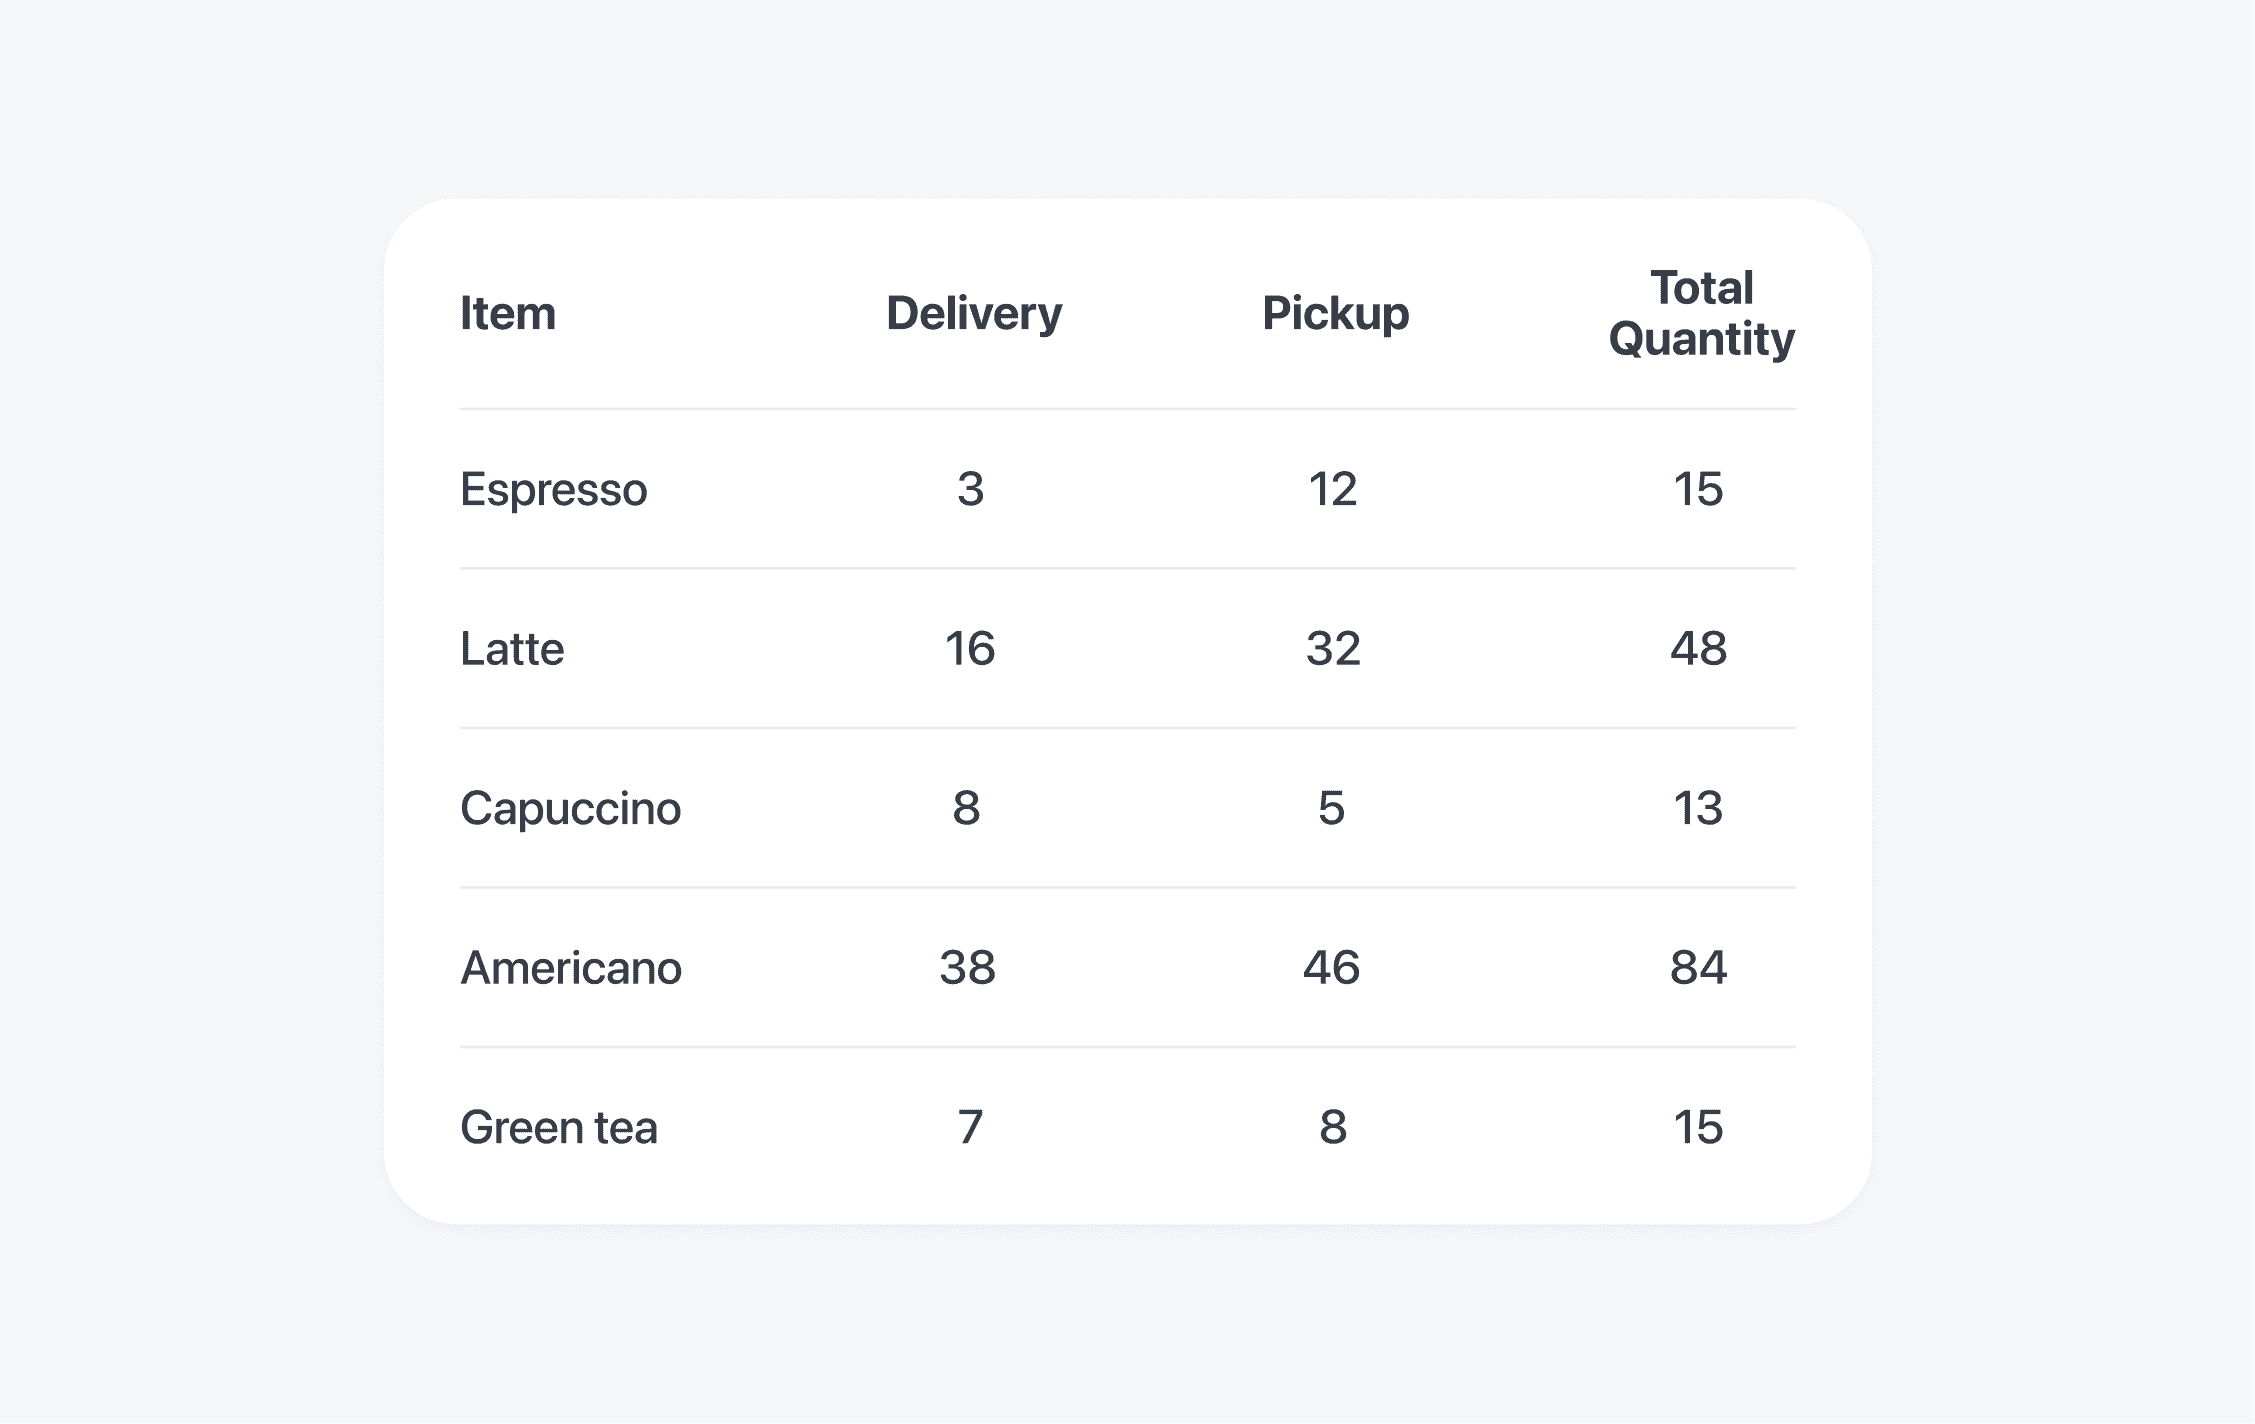Click the Pickup column header
The width and height of the screenshot is (2255, 1424).
tap(1335, 314)
